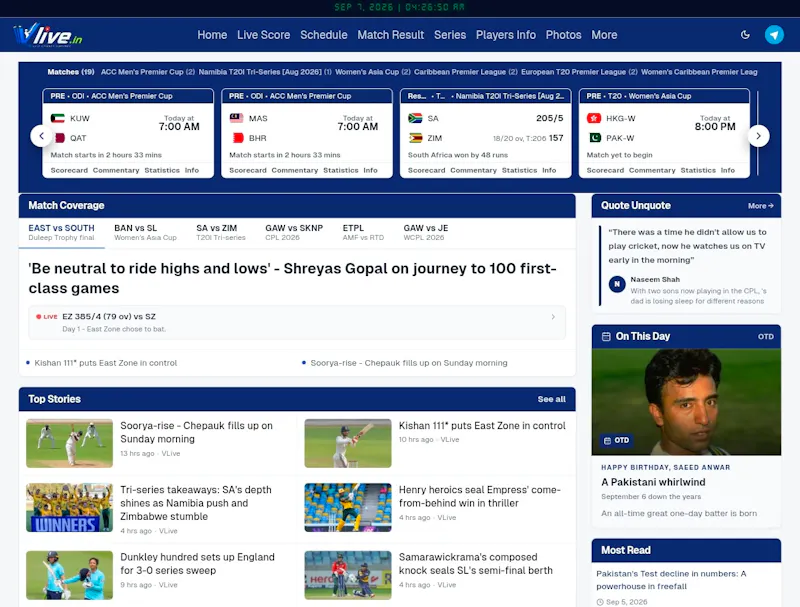Click the Kuwait flag icon
800x607 pixels.
point(58,118)
